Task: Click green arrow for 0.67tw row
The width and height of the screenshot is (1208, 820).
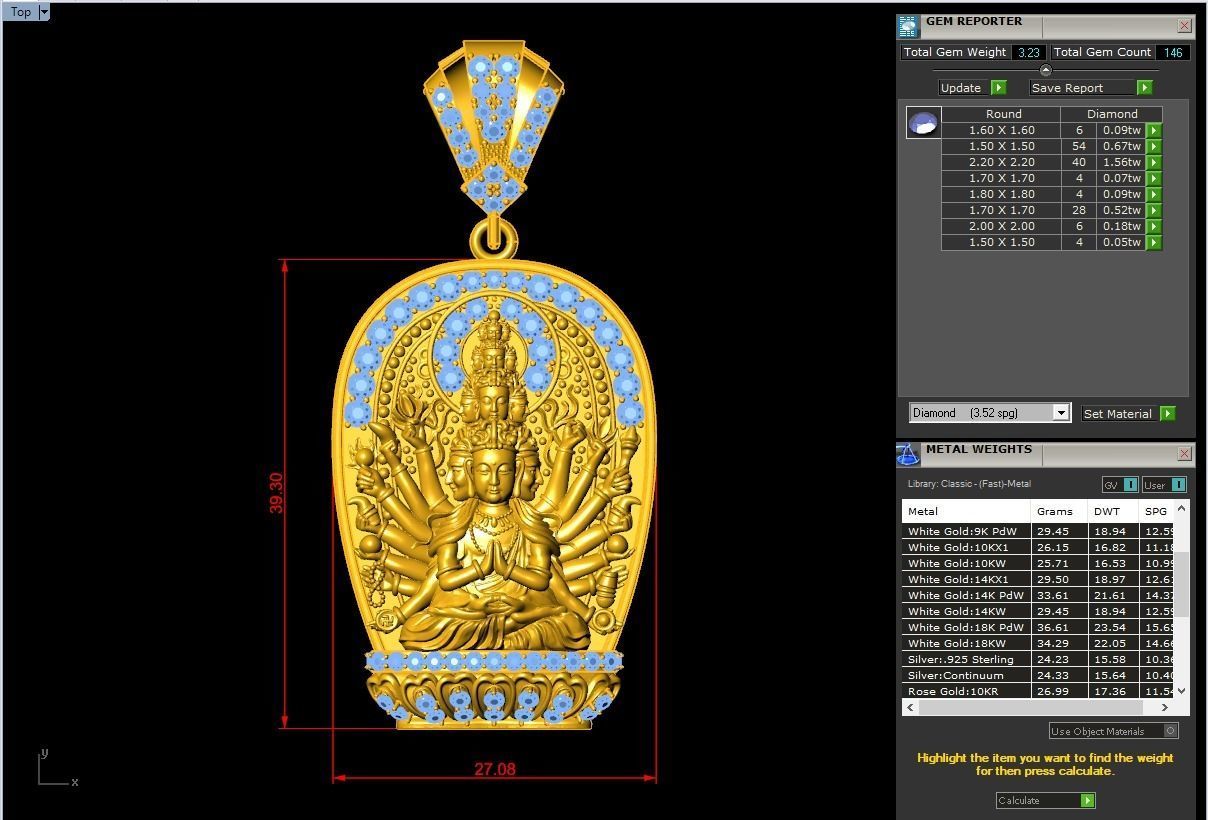Action: 1153,146
